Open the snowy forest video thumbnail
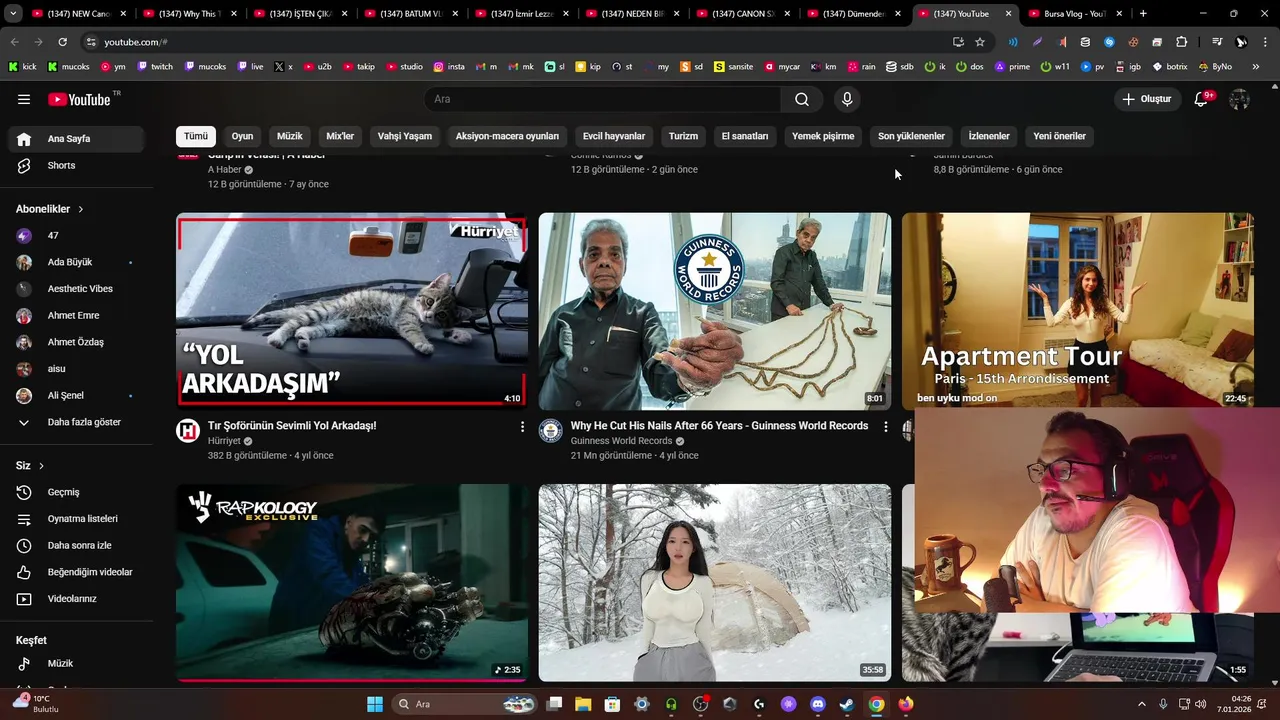The height and width of the screenshot is (720, 1280). click(715, 583)
